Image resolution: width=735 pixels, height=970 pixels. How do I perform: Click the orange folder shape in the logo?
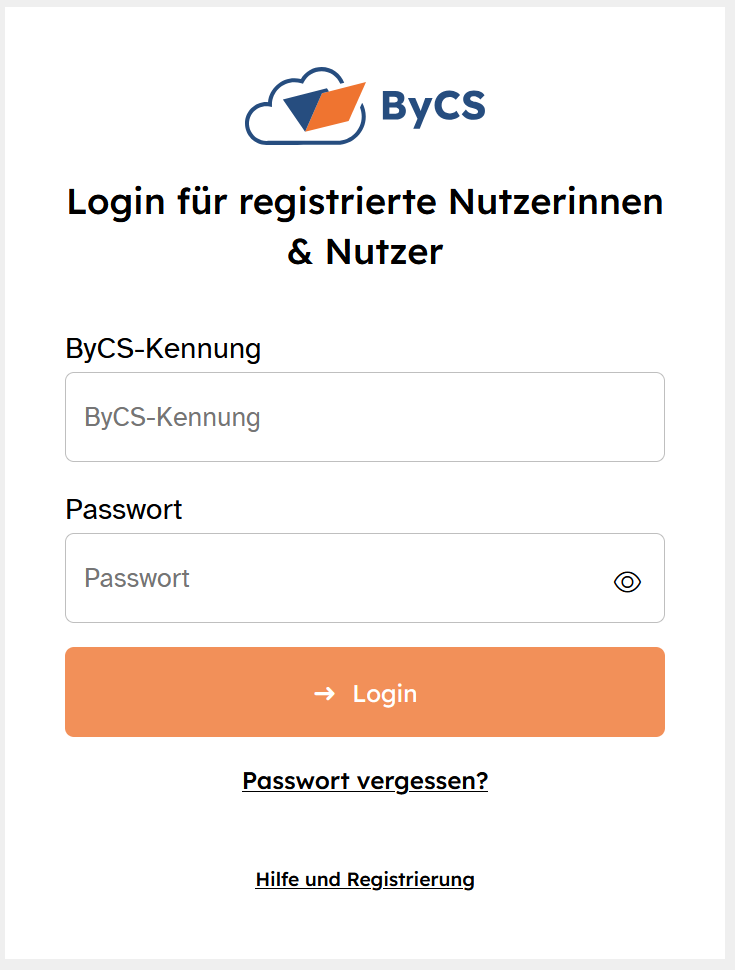[338, 108]
